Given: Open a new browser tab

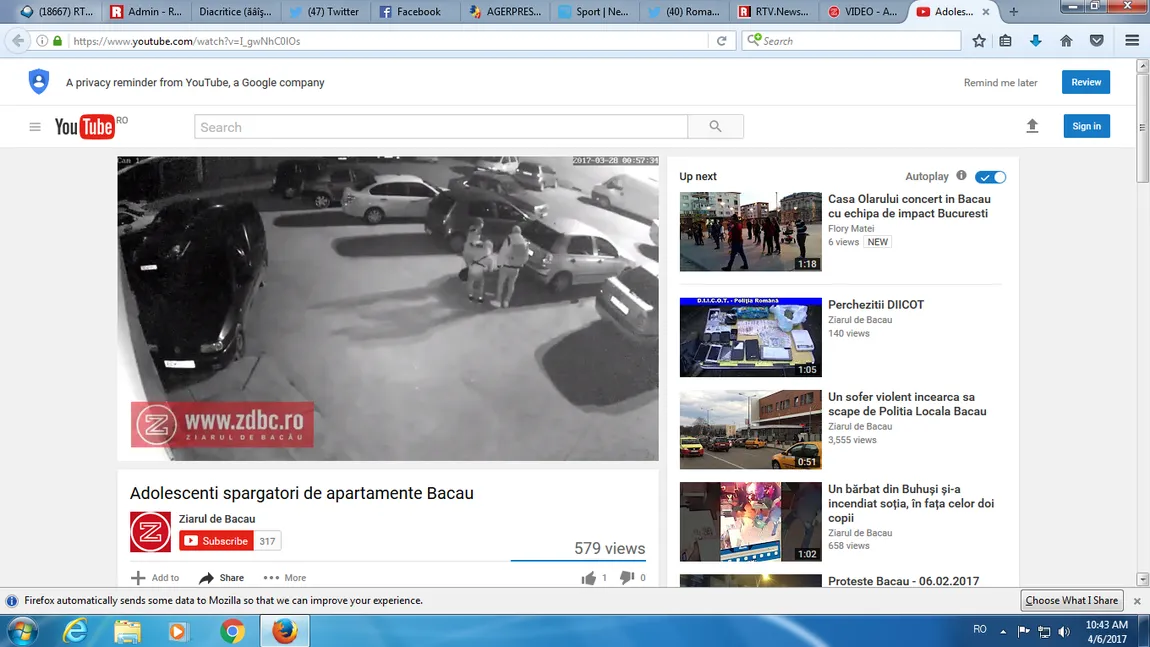Looking at the screenshot, I should pos(1014,12).
